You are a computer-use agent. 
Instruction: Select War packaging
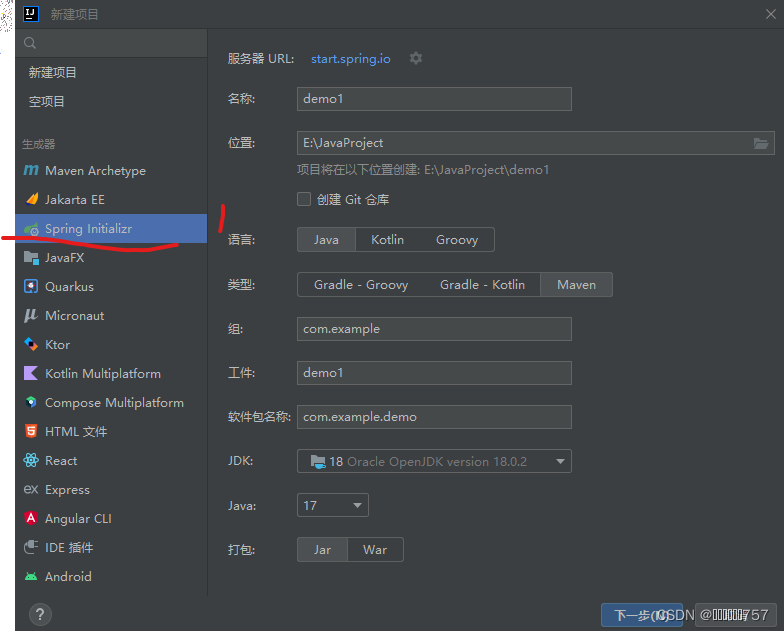tap(375, 550)
